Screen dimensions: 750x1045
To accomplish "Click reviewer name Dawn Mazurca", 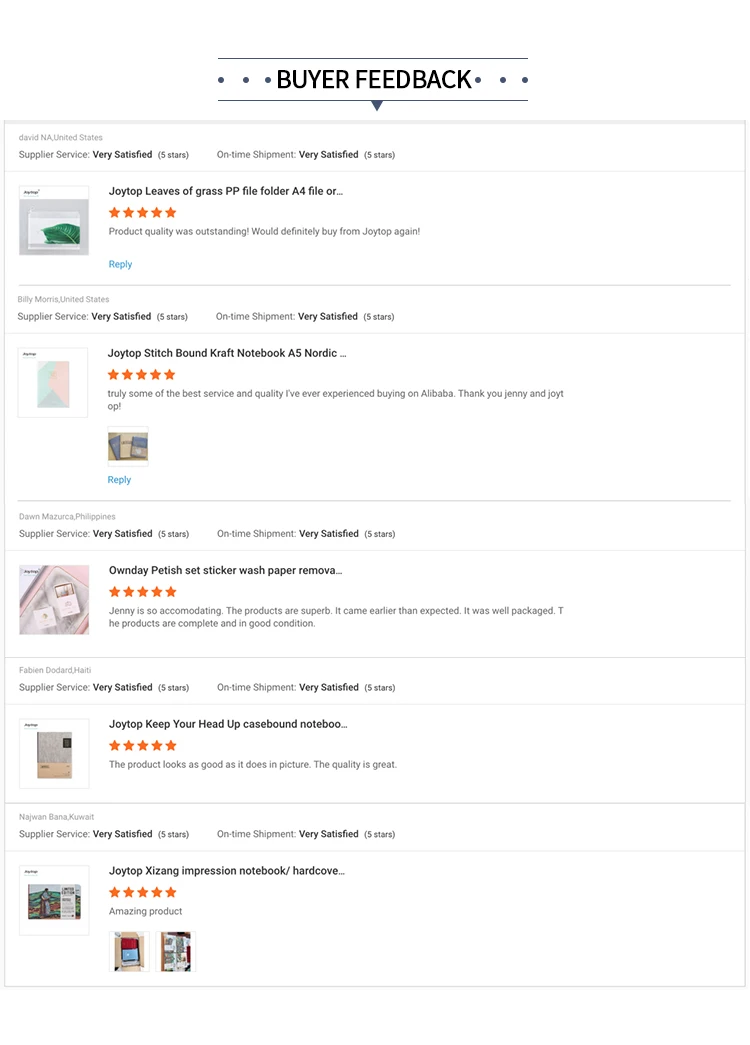I will click(46, 517).
